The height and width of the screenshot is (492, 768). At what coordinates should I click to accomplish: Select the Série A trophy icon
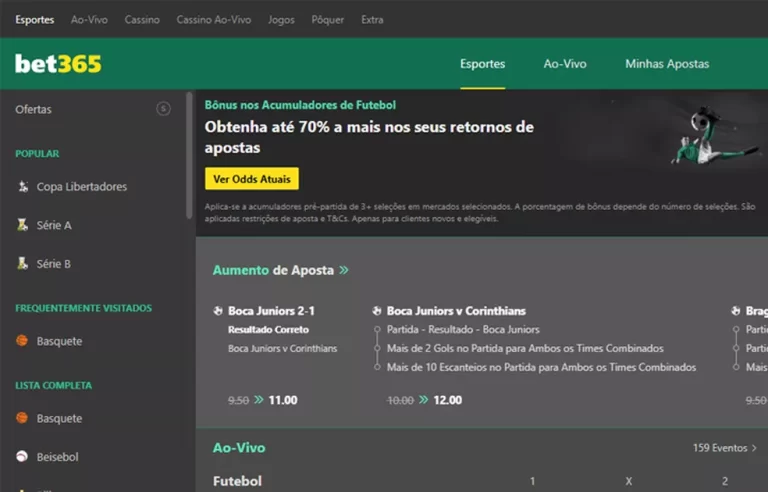23,225
